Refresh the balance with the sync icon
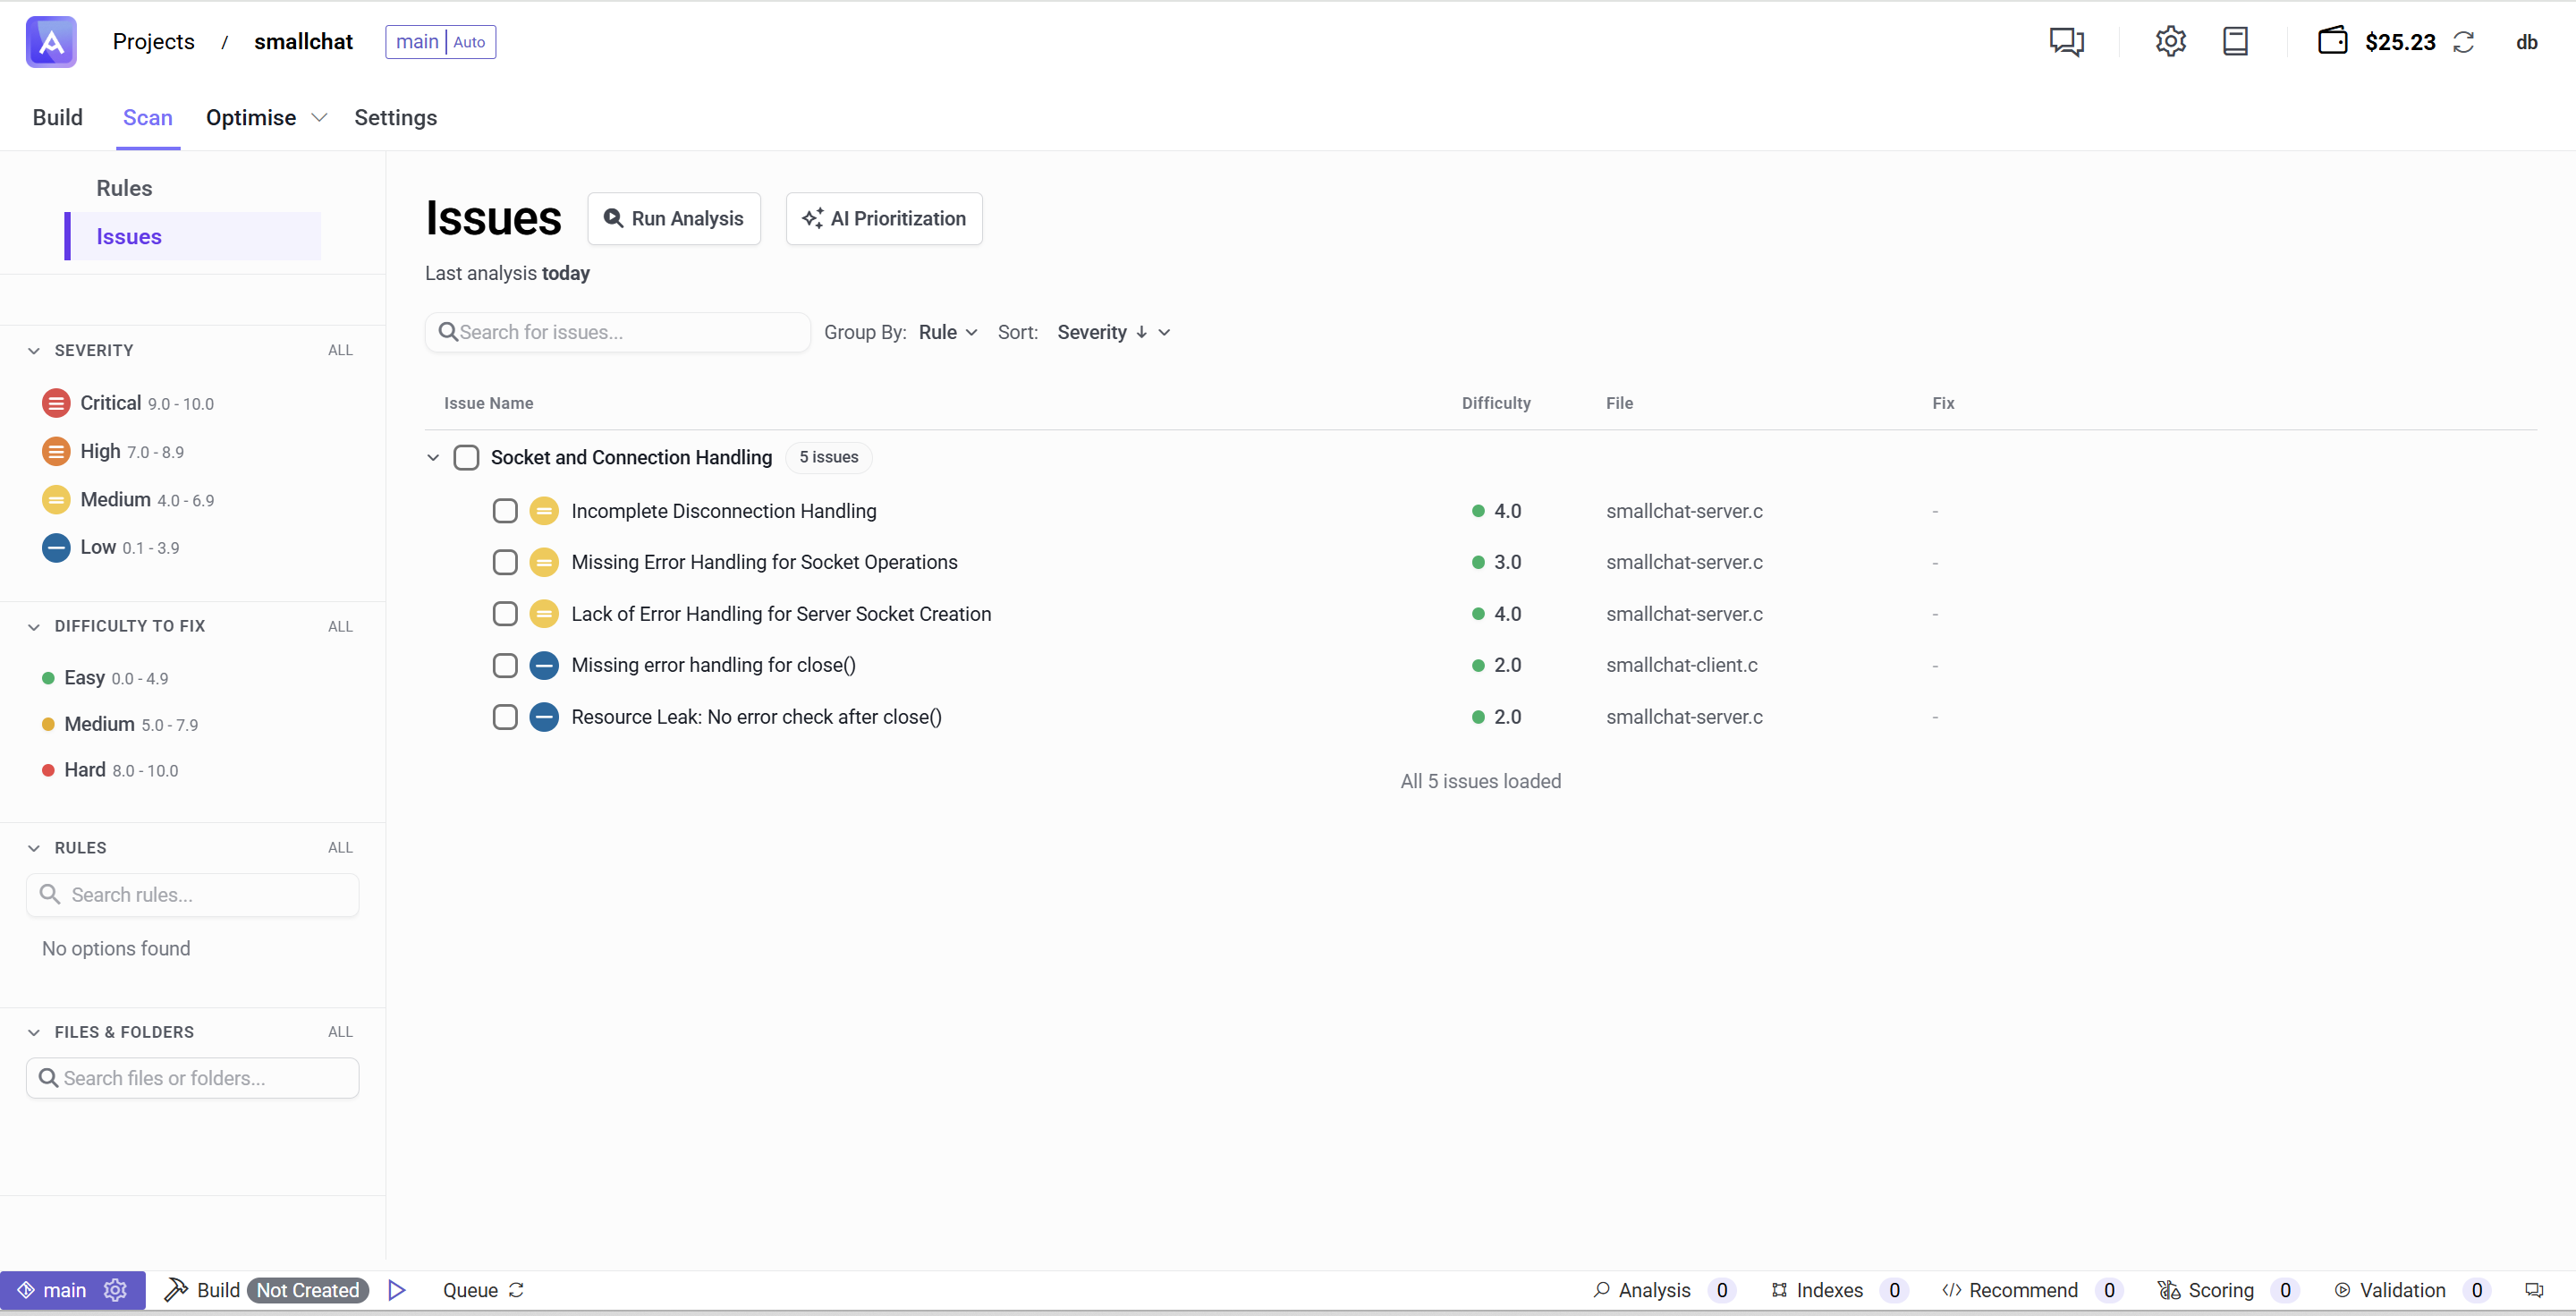 tap(2464, 42)
